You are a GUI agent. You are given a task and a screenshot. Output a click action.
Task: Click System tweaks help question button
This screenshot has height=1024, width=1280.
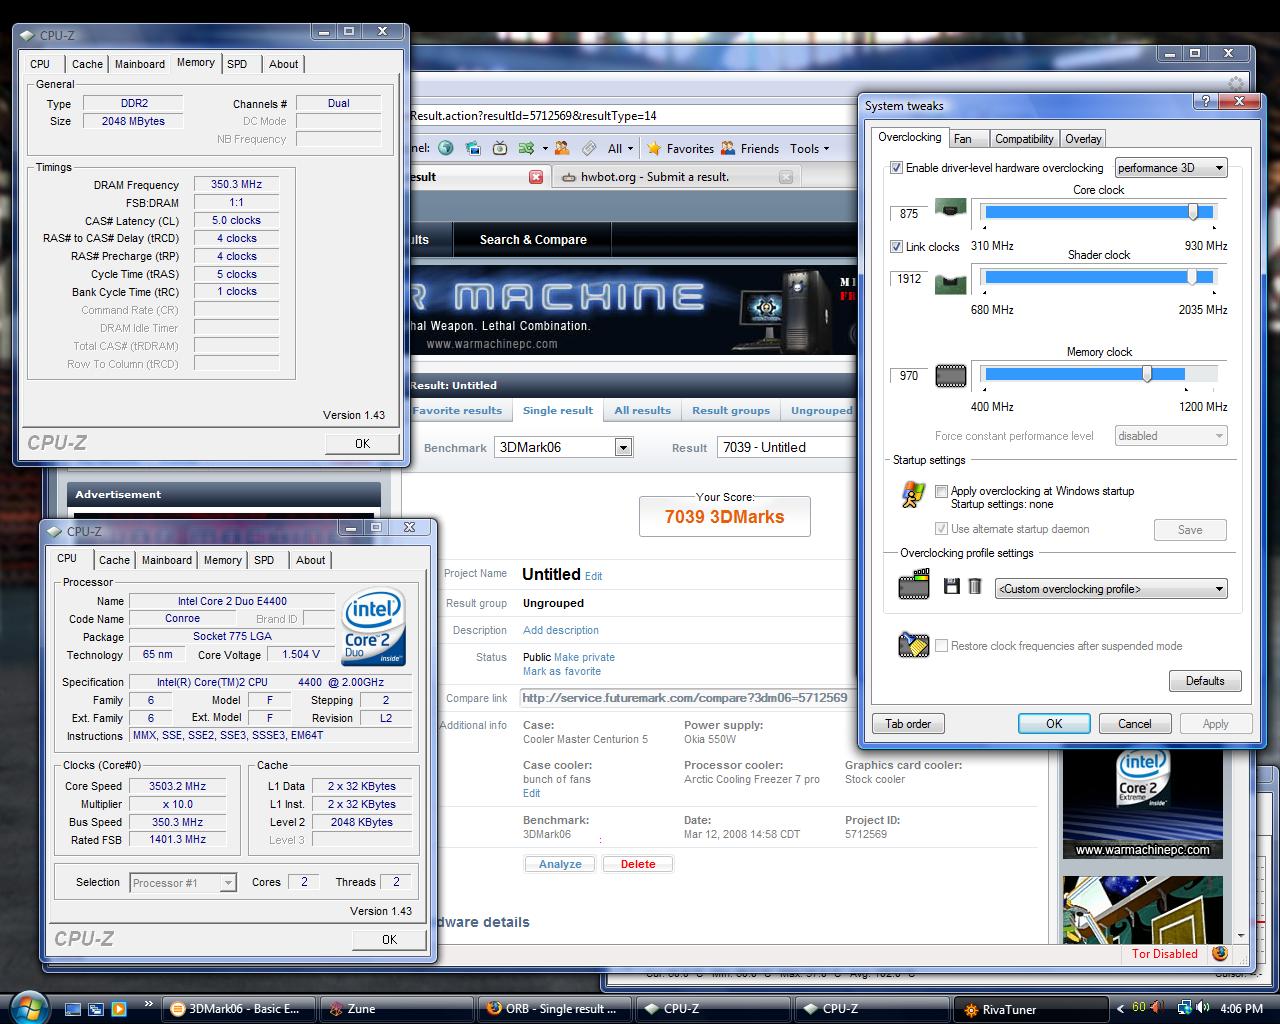click(x=1205, y=102)
